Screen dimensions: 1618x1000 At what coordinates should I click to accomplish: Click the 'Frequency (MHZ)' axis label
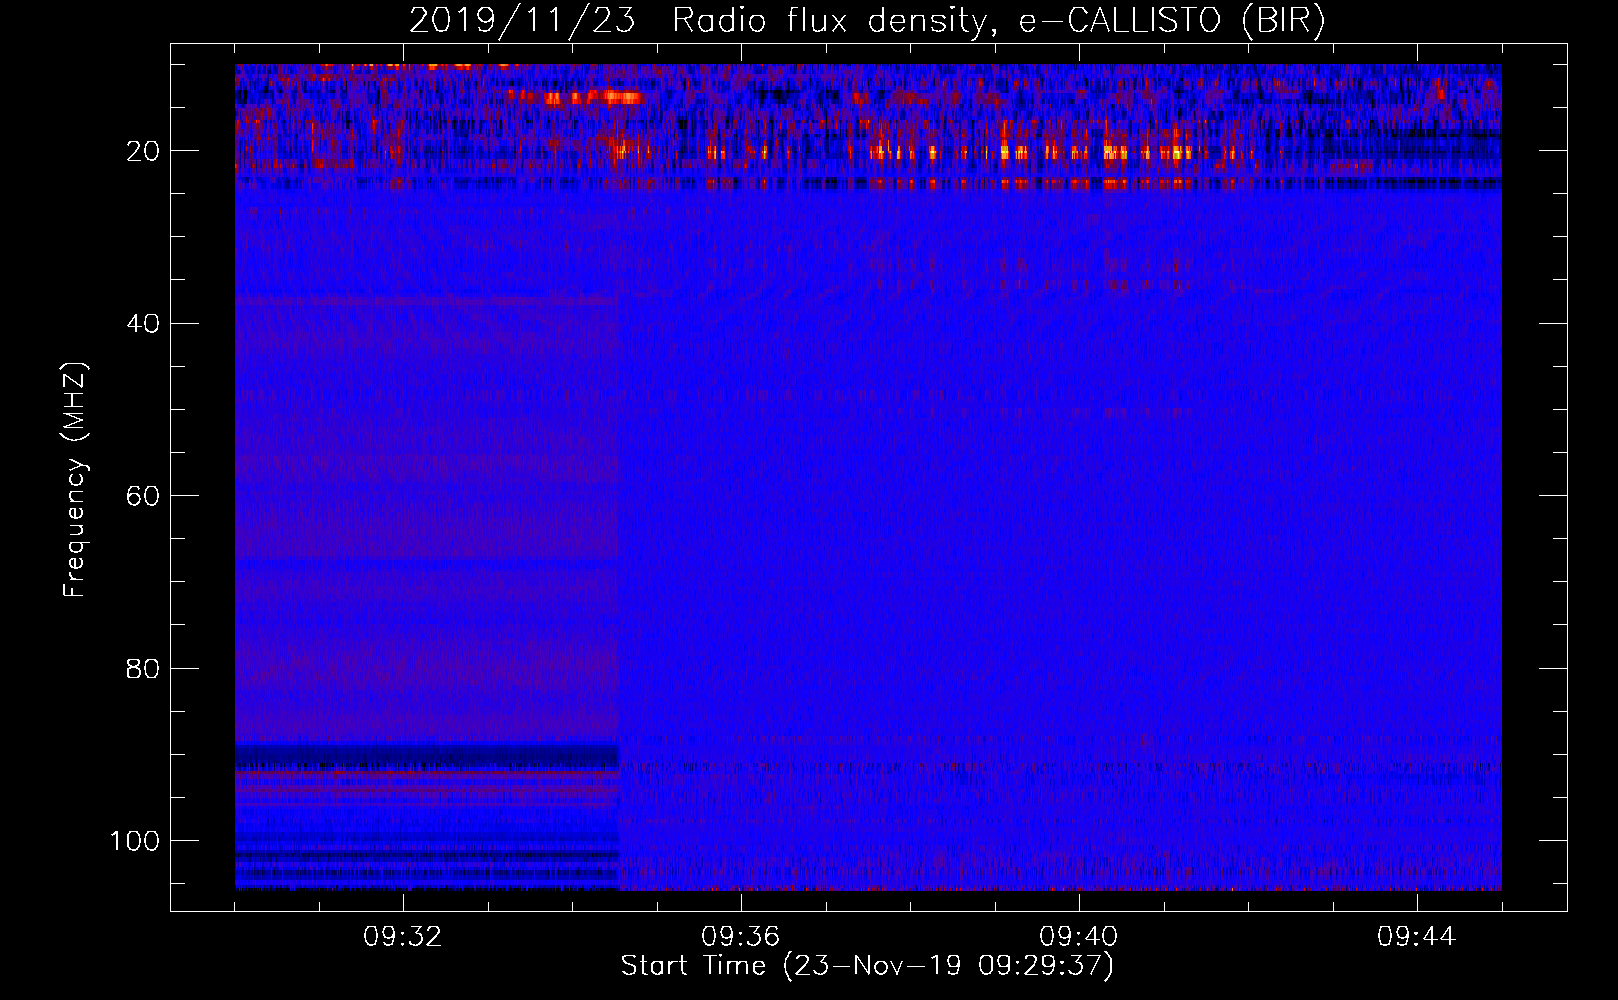coord(75,480)
